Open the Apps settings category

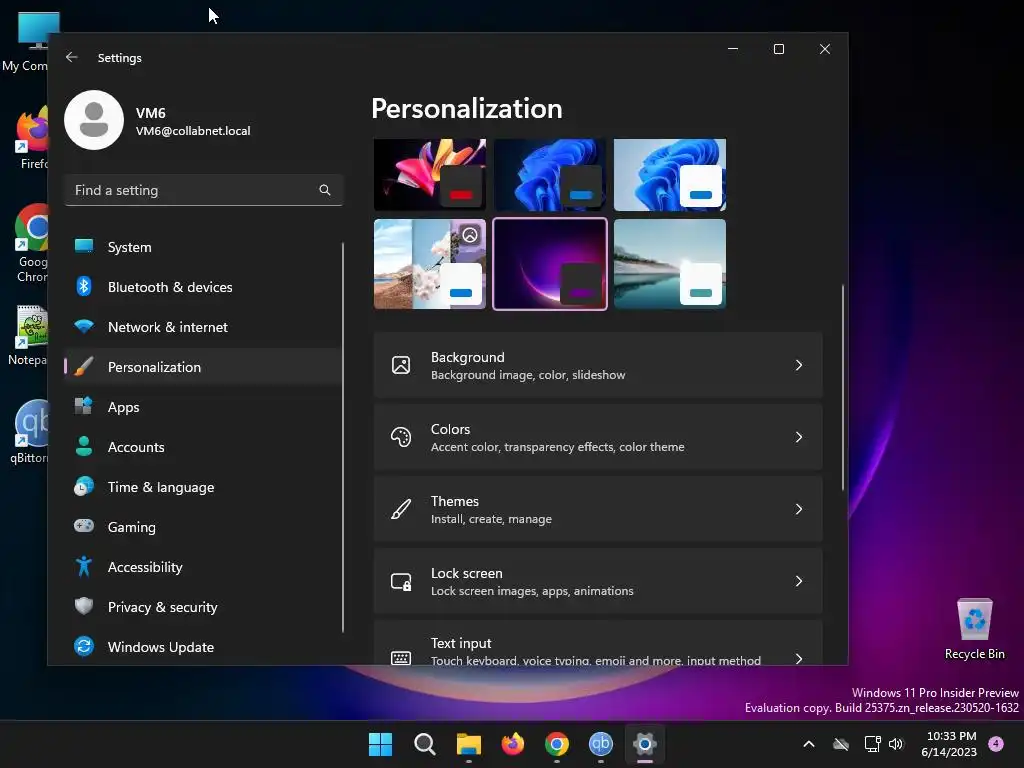click(x=202, y=406)
